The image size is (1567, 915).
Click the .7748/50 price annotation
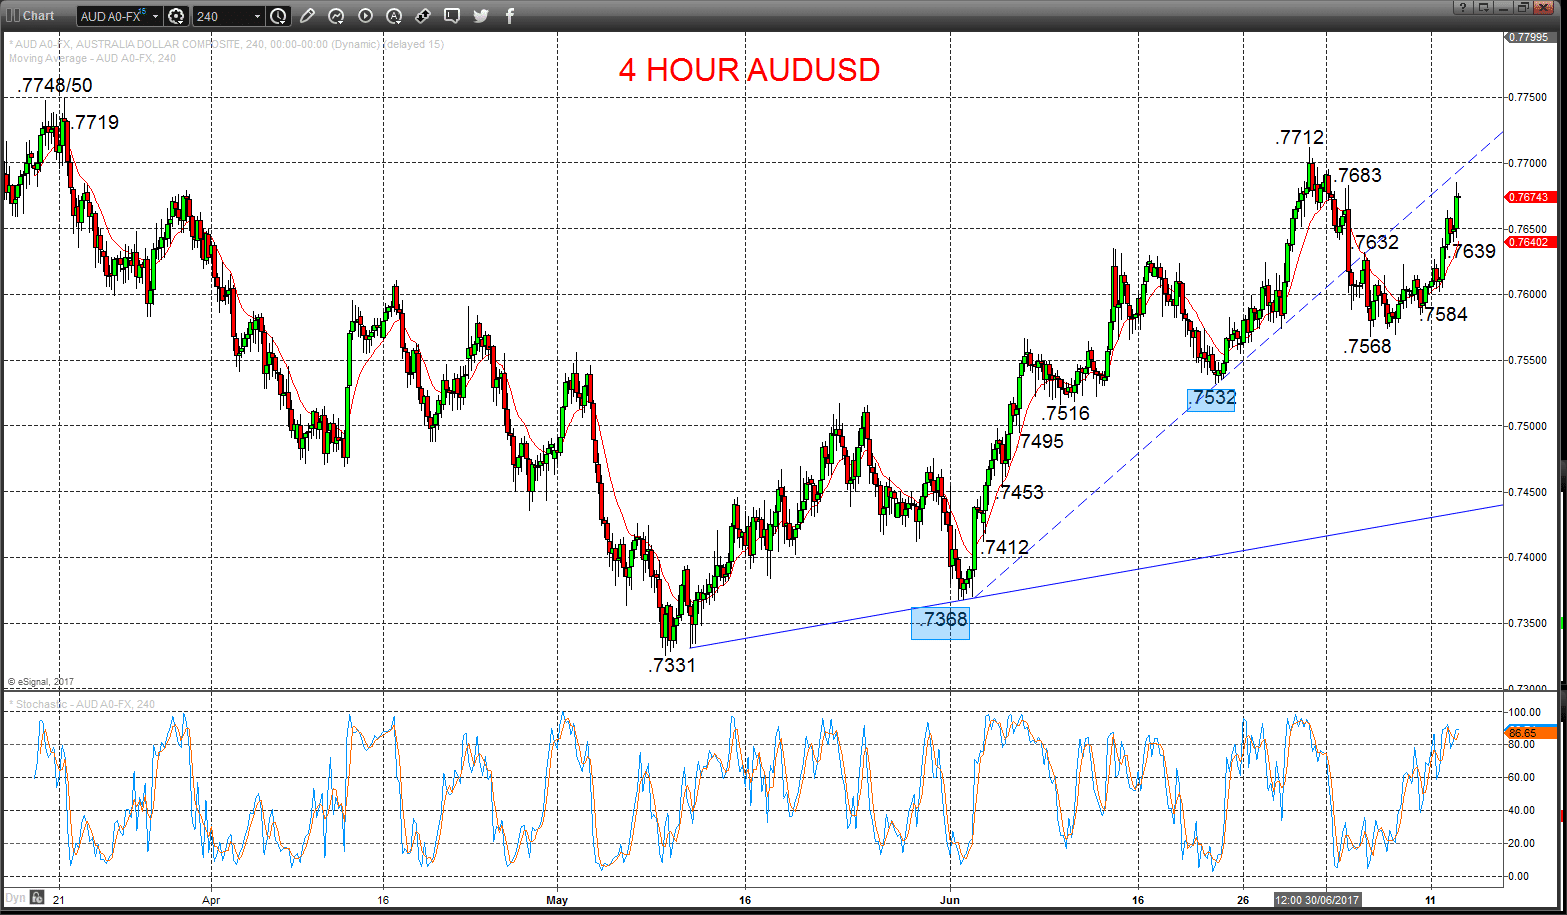[x=55, y=86]
